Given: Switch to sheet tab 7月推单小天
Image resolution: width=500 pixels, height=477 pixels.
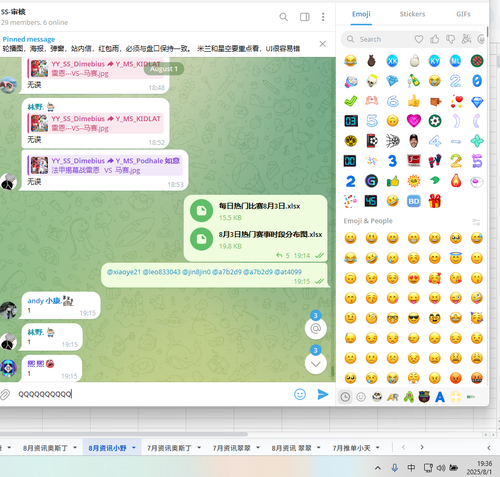Looking at the screenshot, I should [352, 448].
